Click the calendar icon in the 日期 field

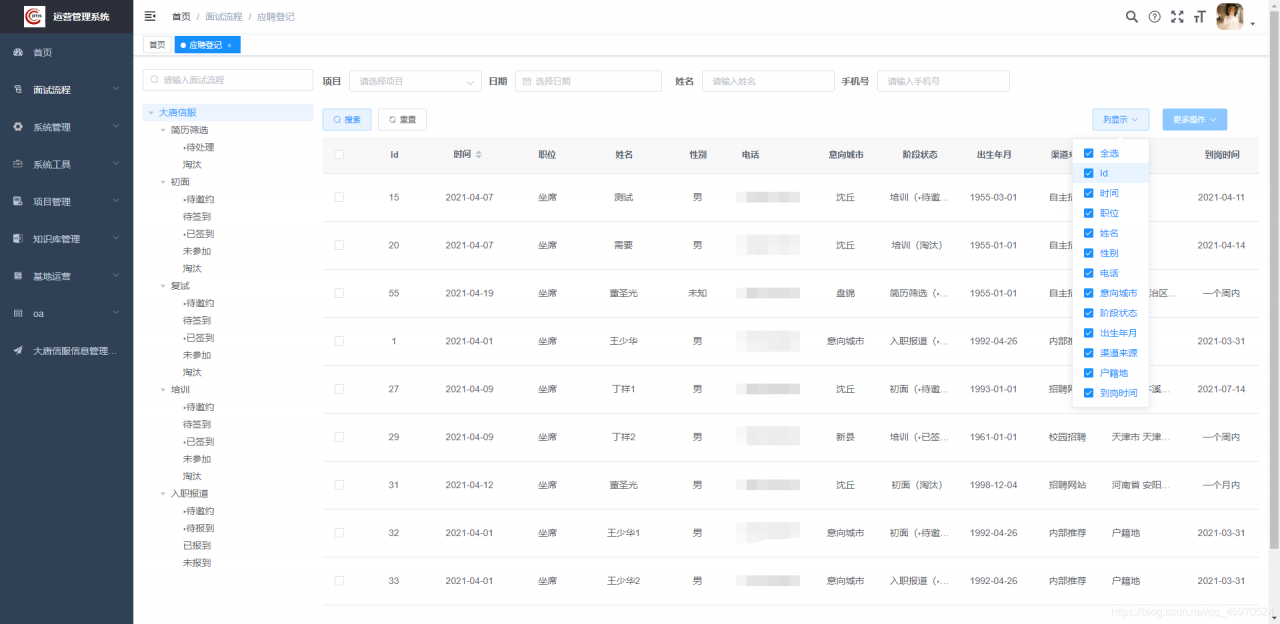526,81
